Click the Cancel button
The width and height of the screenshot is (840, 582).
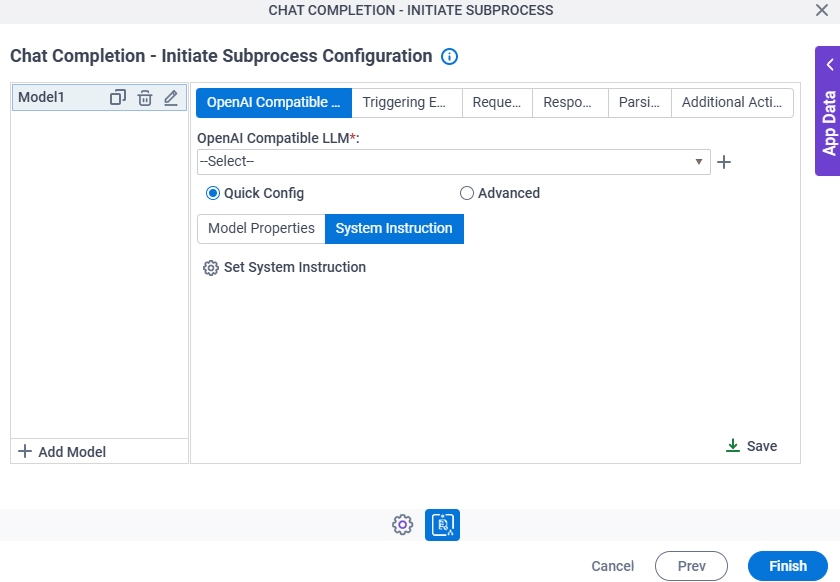(x=612, y=566)
